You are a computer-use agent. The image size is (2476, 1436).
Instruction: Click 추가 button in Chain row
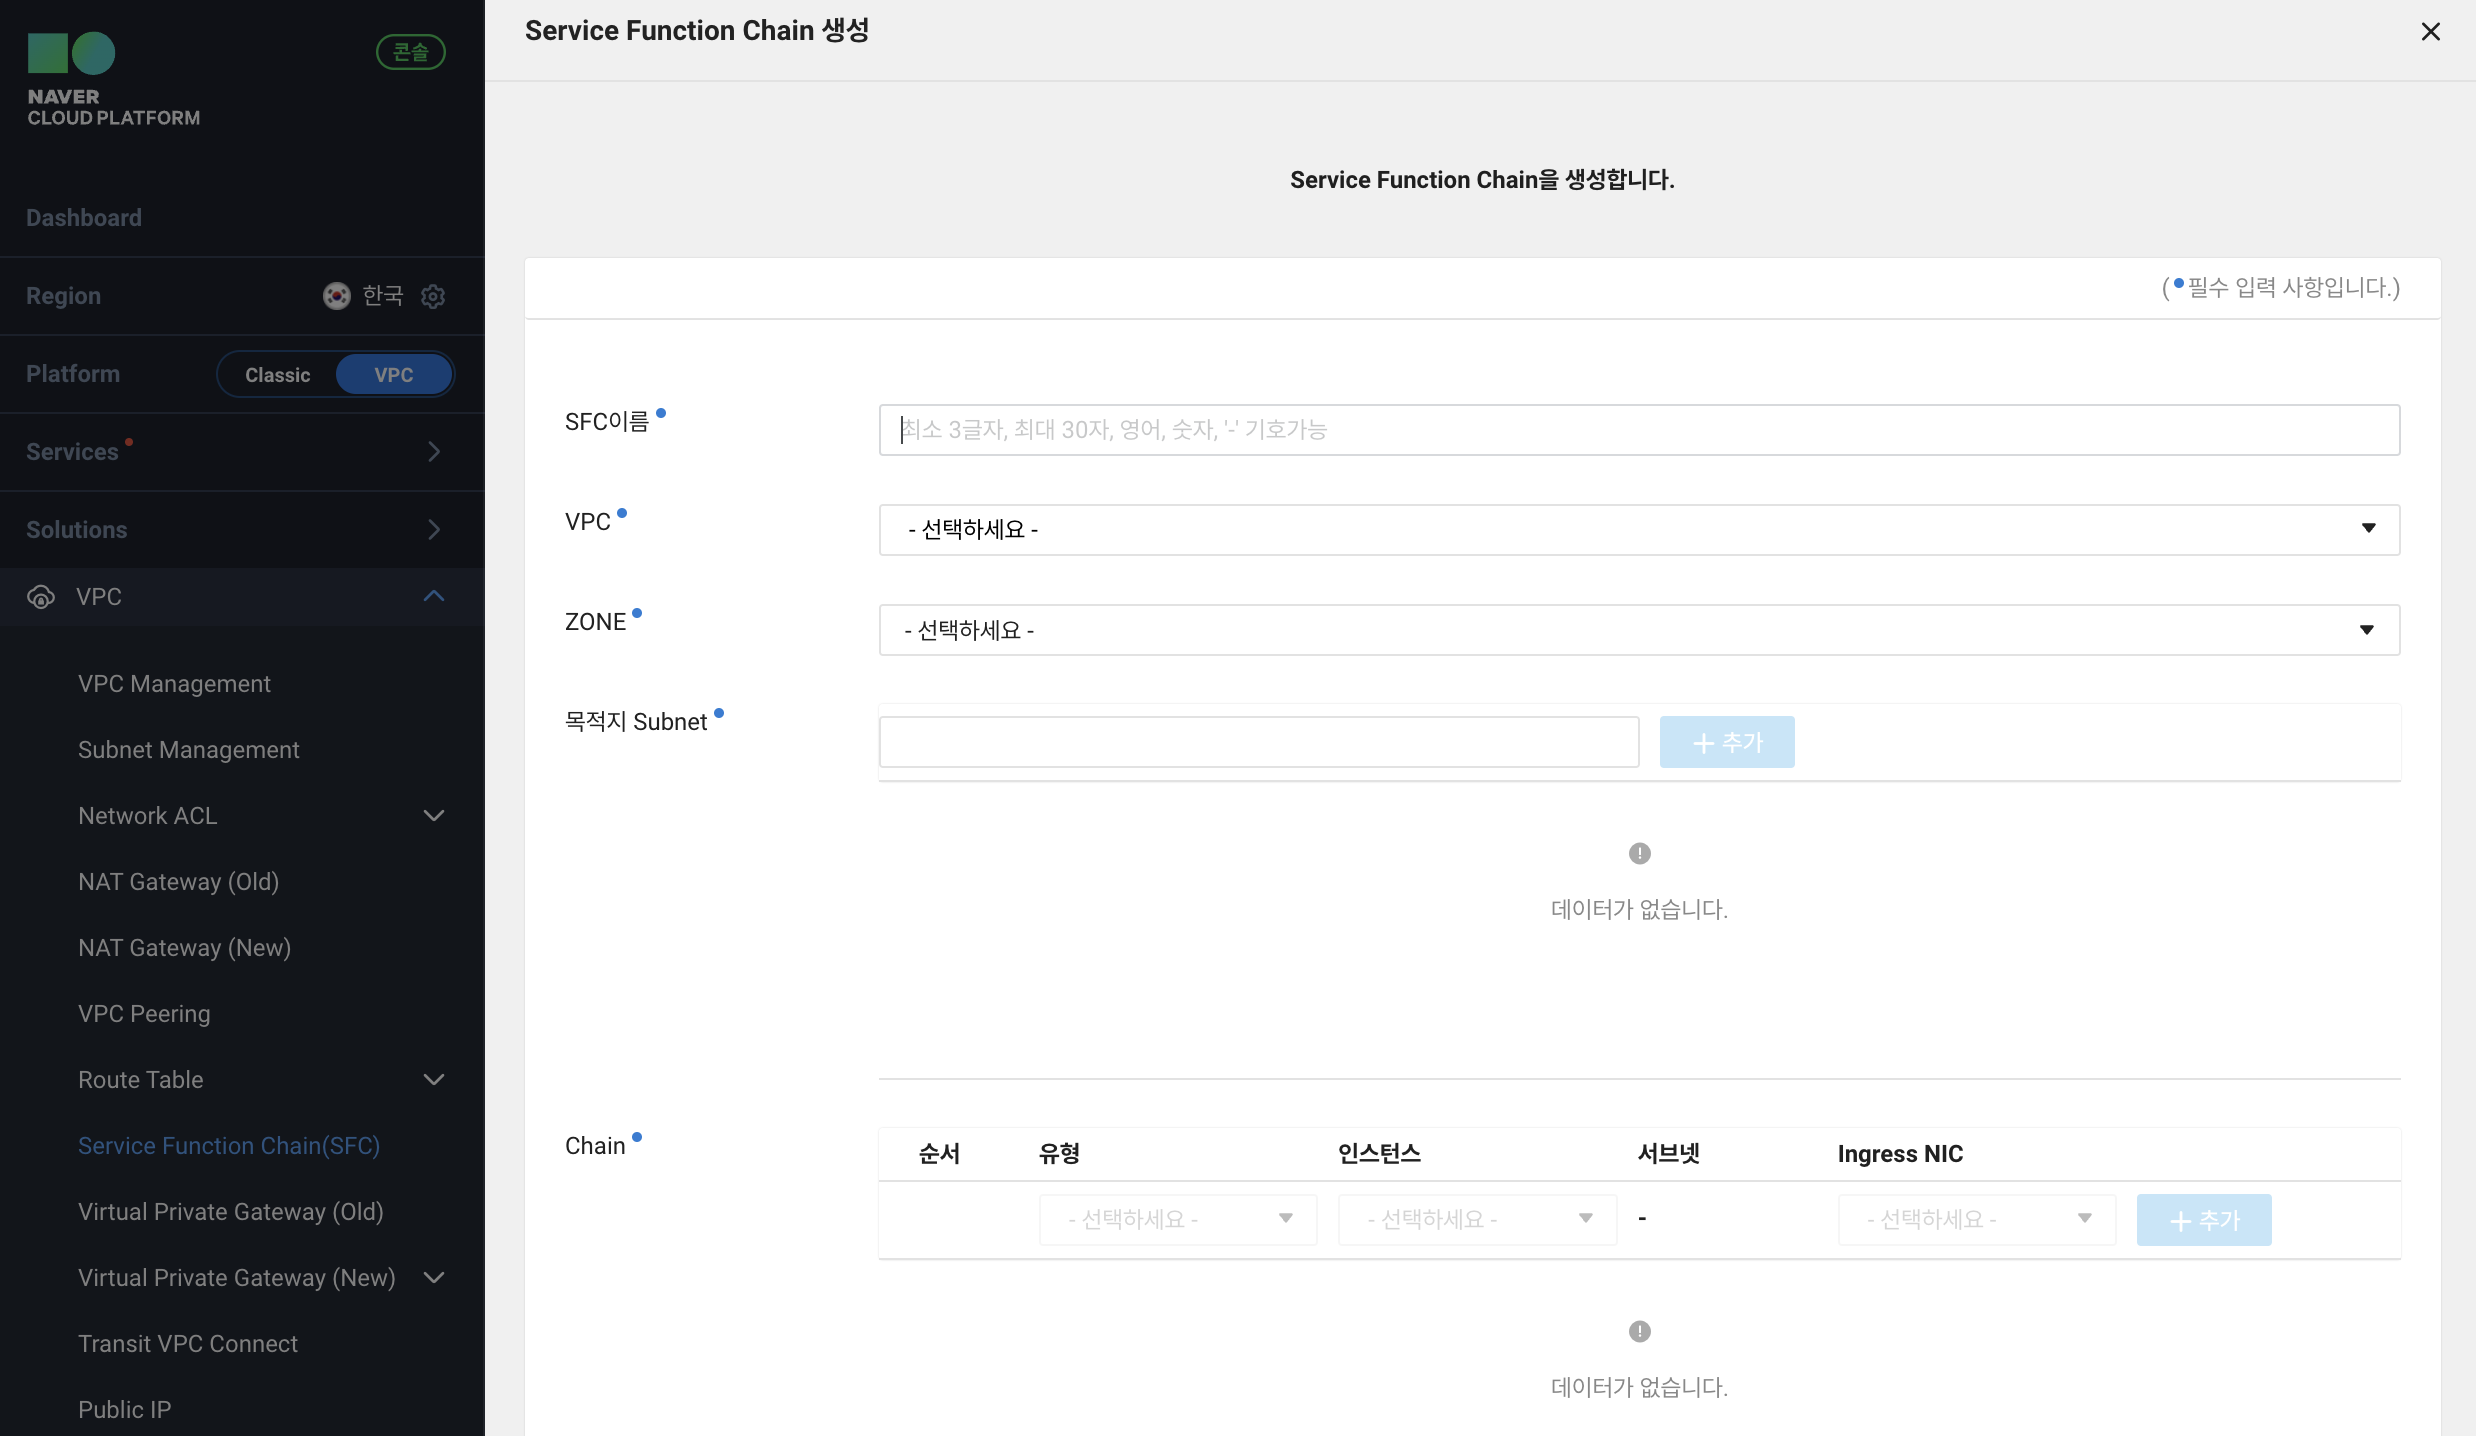point(2203,1220)
